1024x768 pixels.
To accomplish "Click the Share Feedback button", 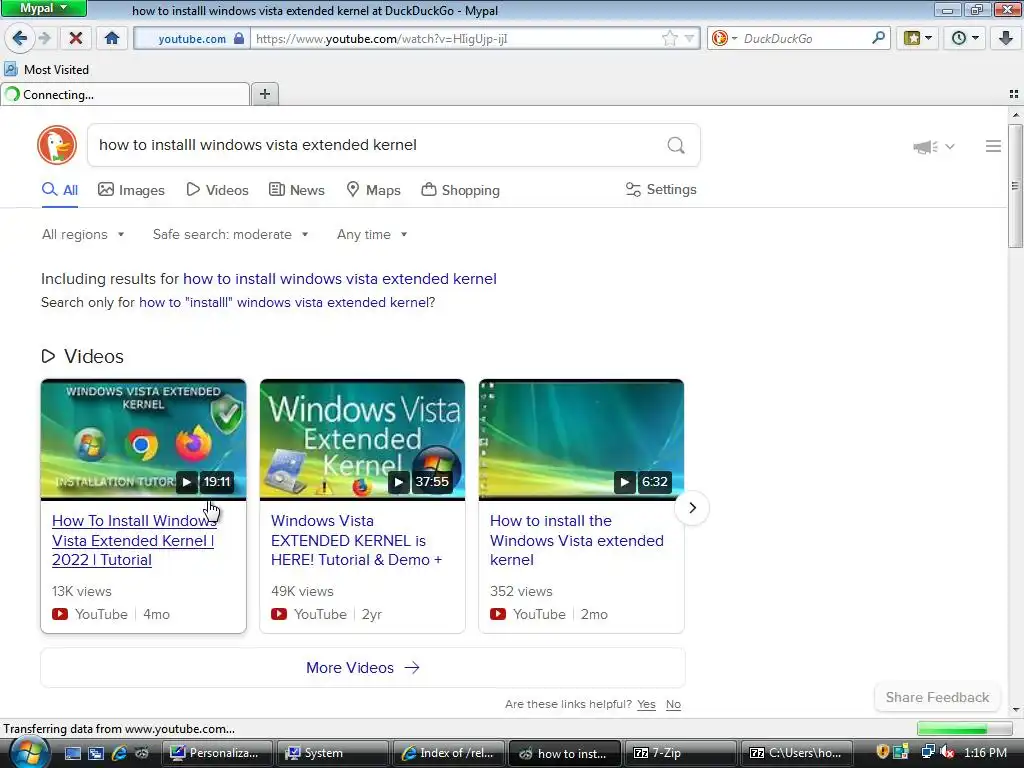I will pos(937,697).
